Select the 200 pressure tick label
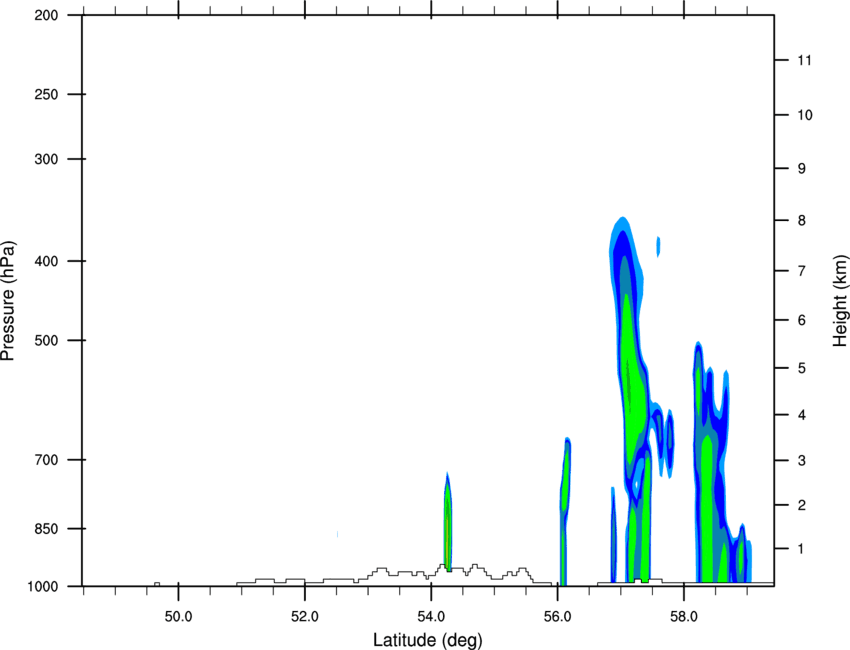The image size is (850, 650). [x=47, y=15]
